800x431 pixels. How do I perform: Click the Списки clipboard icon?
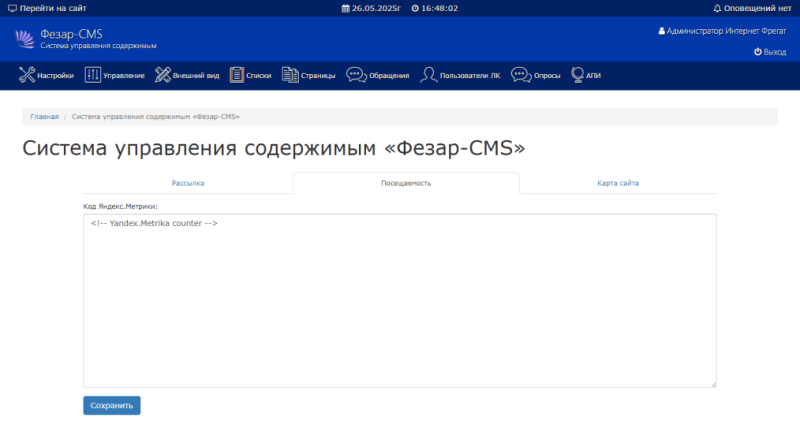click(237, 75)
